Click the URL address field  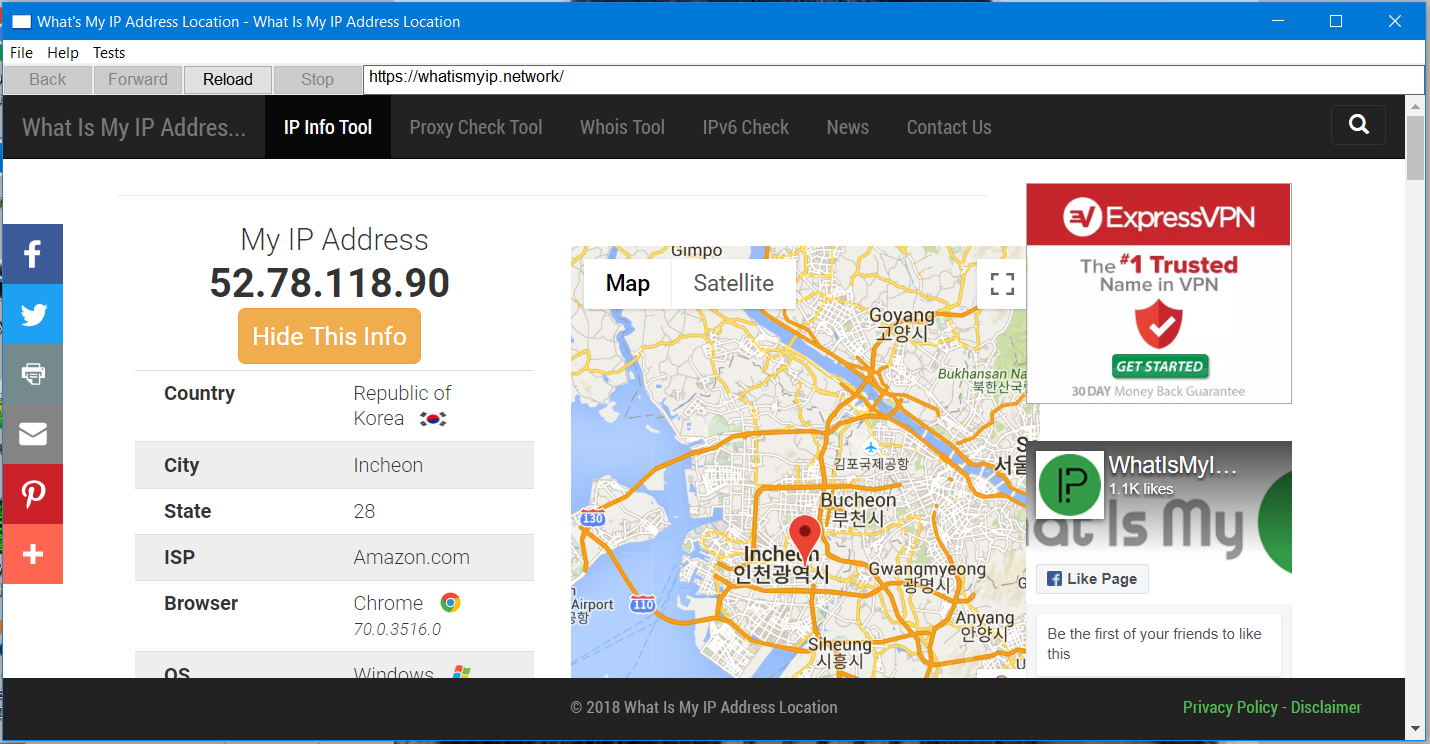click(x=894, y=79)
